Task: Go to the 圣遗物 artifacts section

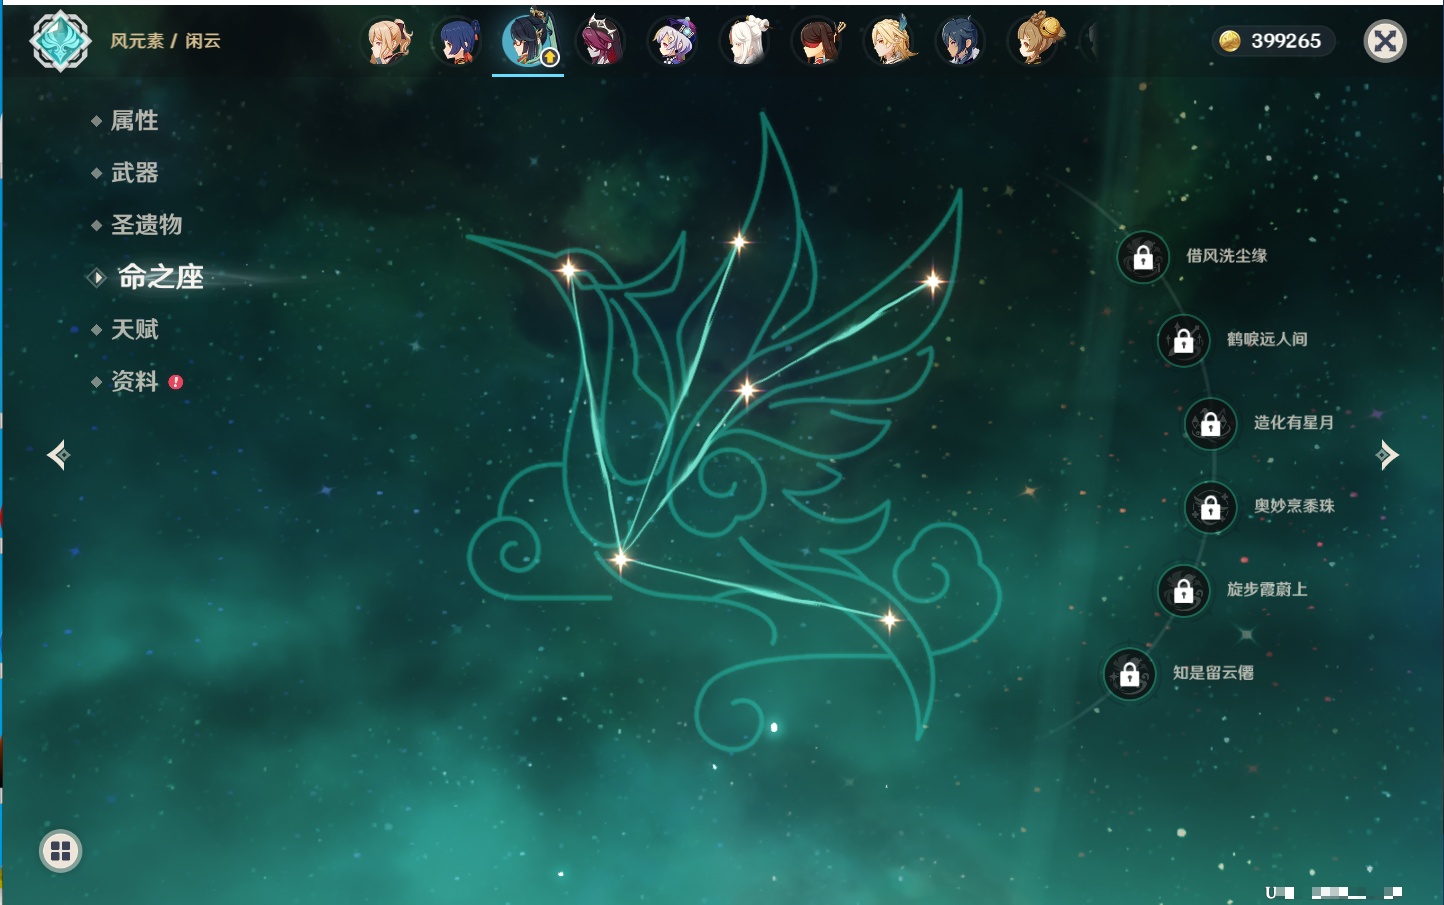Action: (x=146, y=225)
